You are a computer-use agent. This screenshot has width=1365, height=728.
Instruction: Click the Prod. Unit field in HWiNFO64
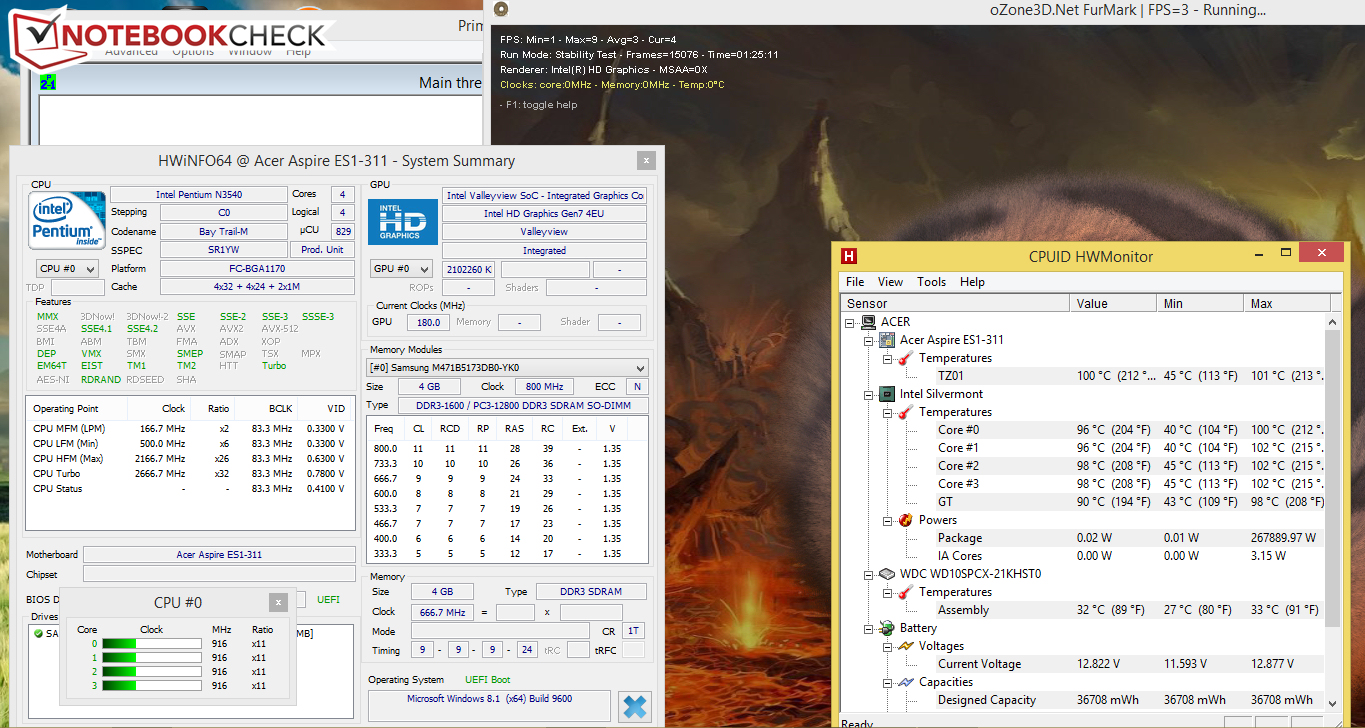322,250
